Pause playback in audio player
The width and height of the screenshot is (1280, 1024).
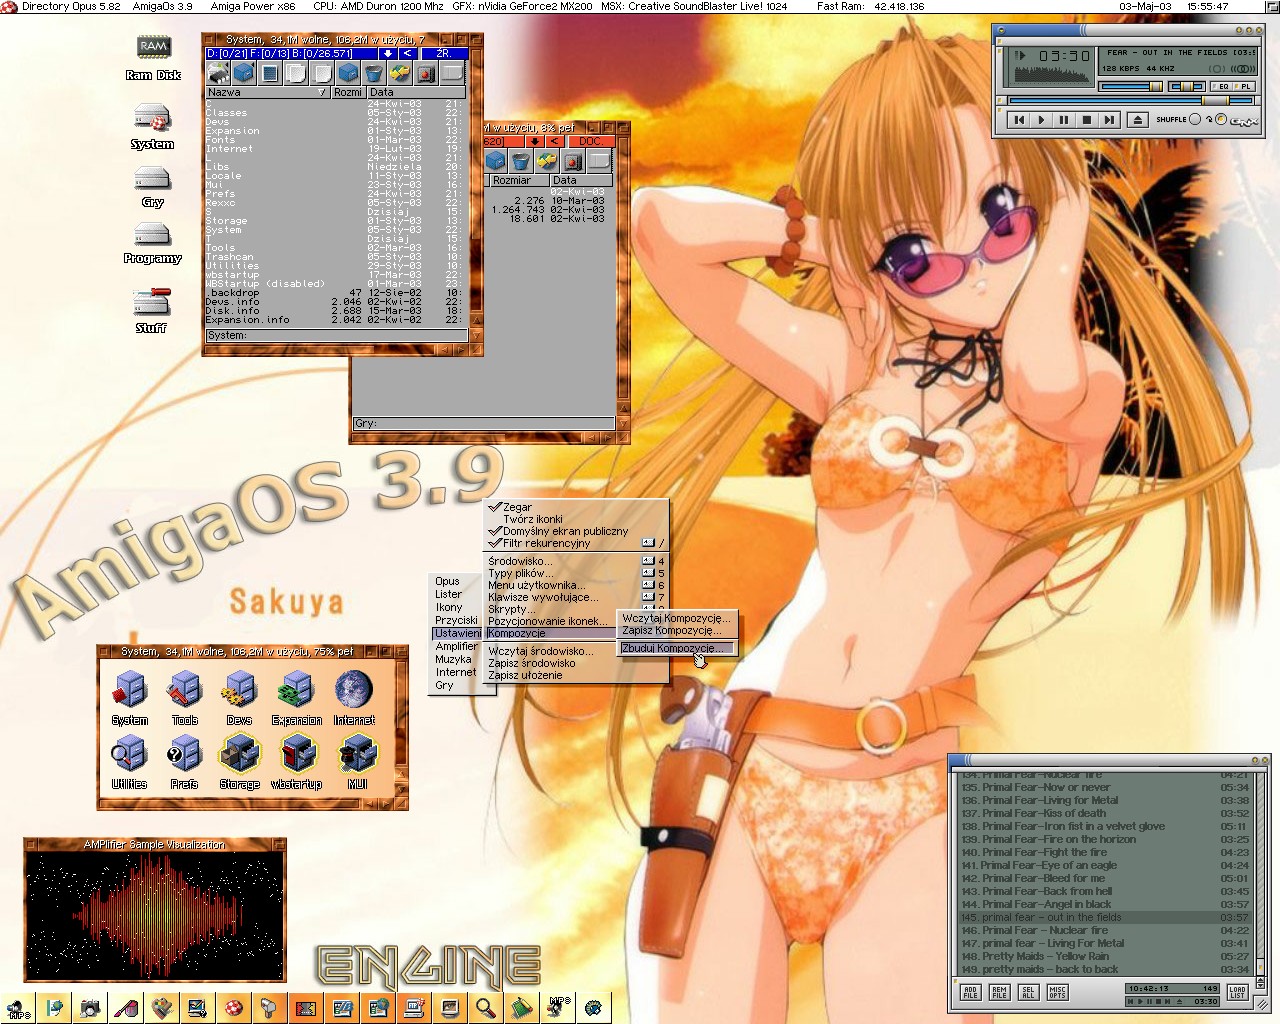tap(1064, 120)
